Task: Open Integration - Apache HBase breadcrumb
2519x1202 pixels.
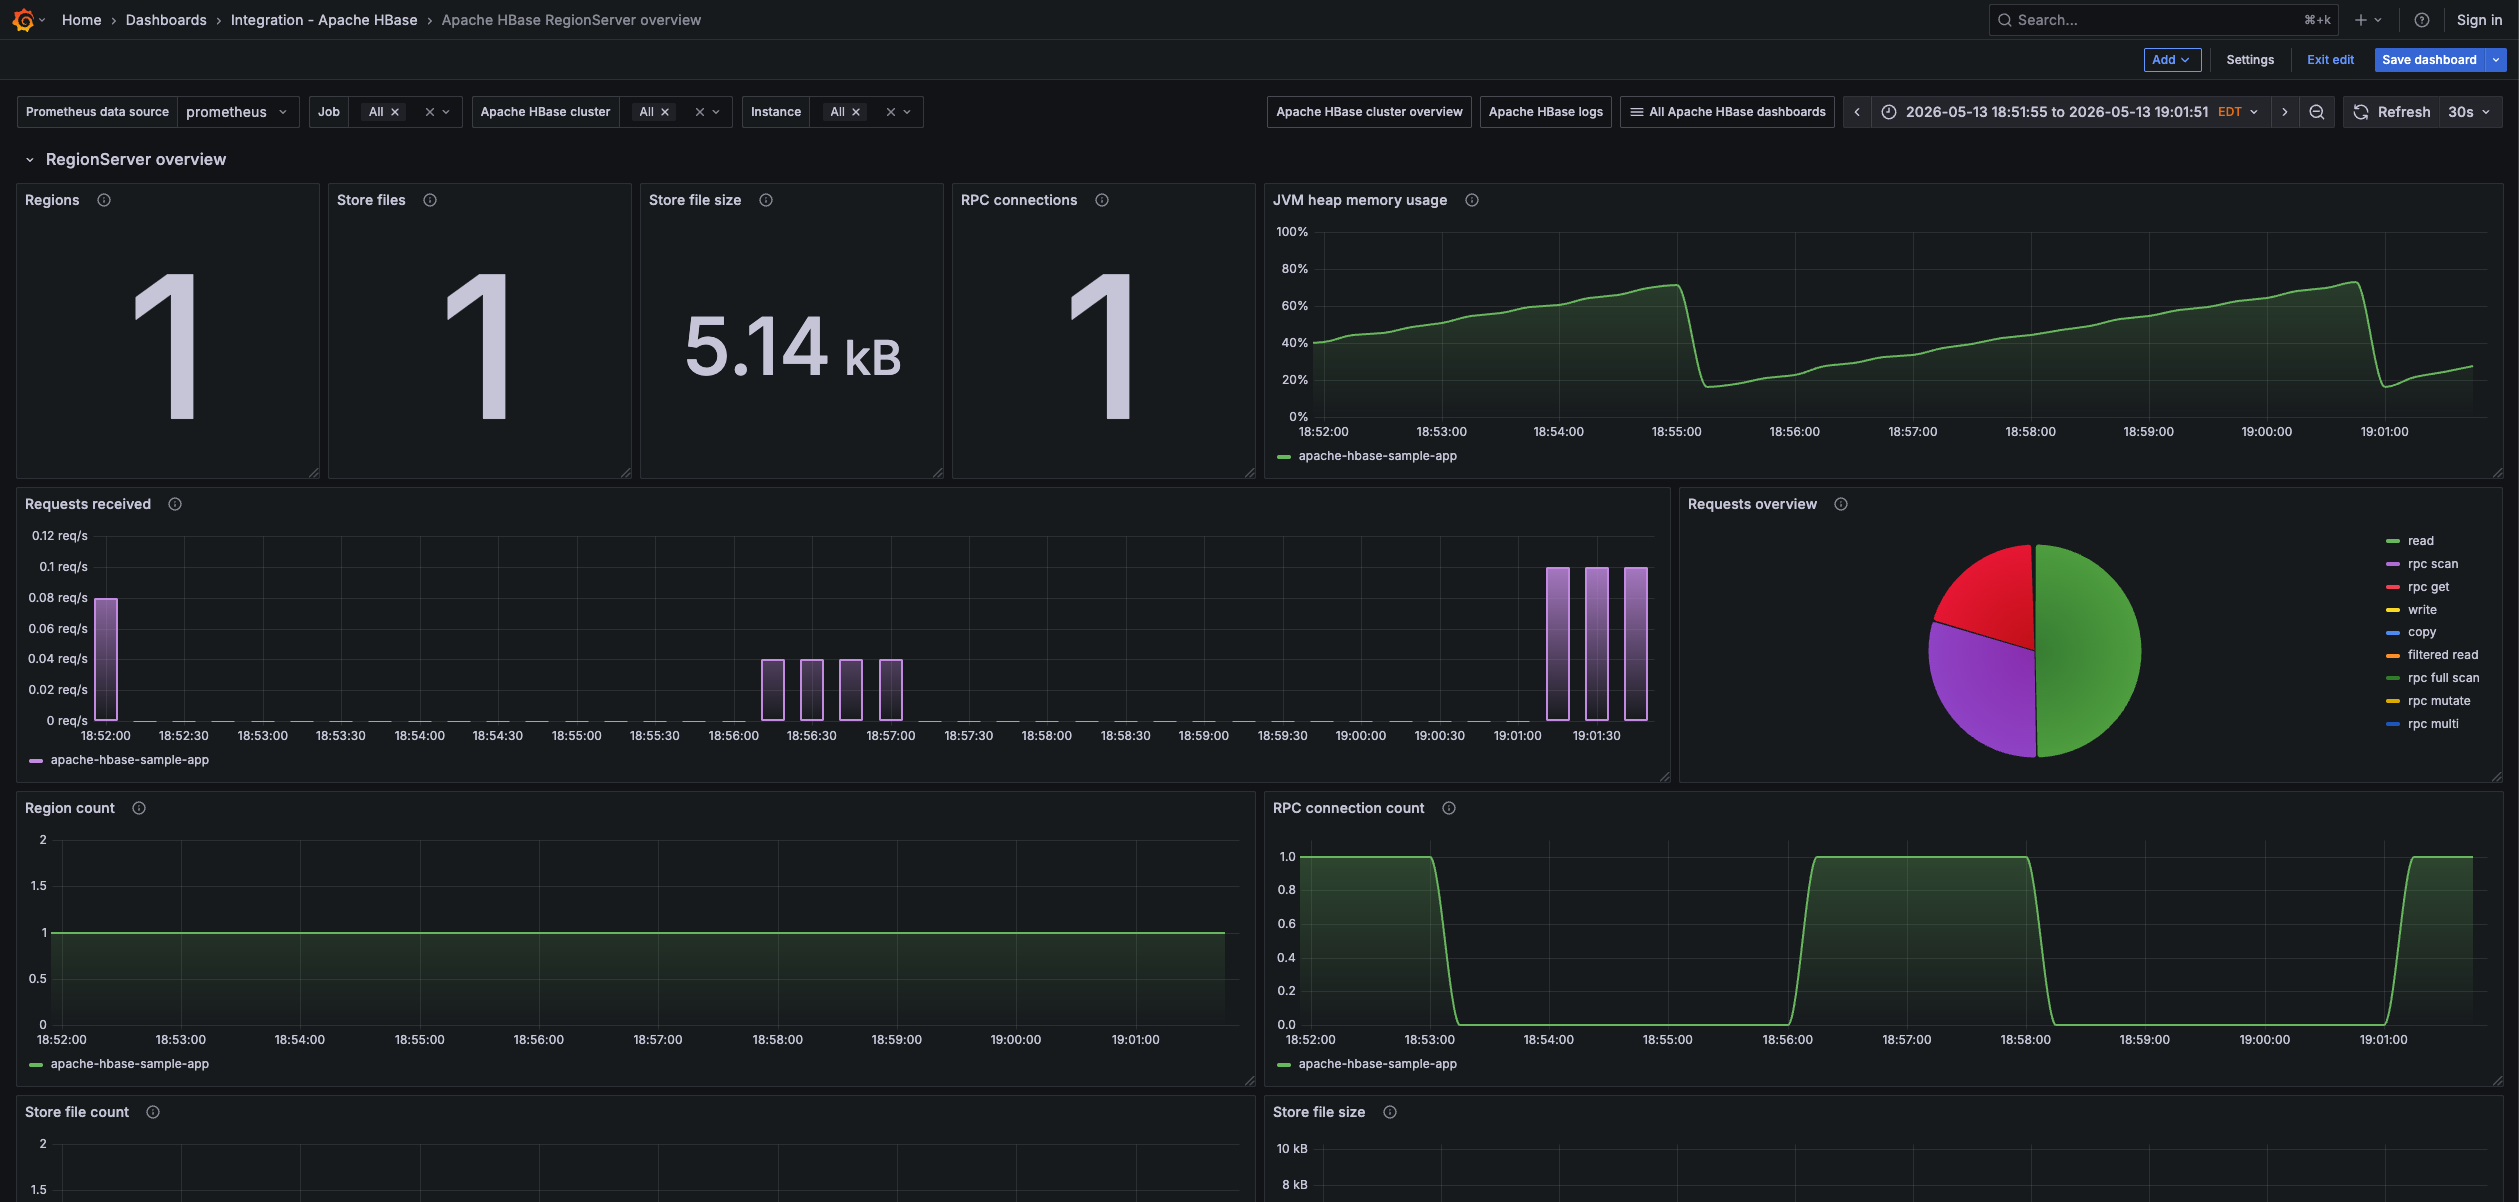Action: click(324, 20)
